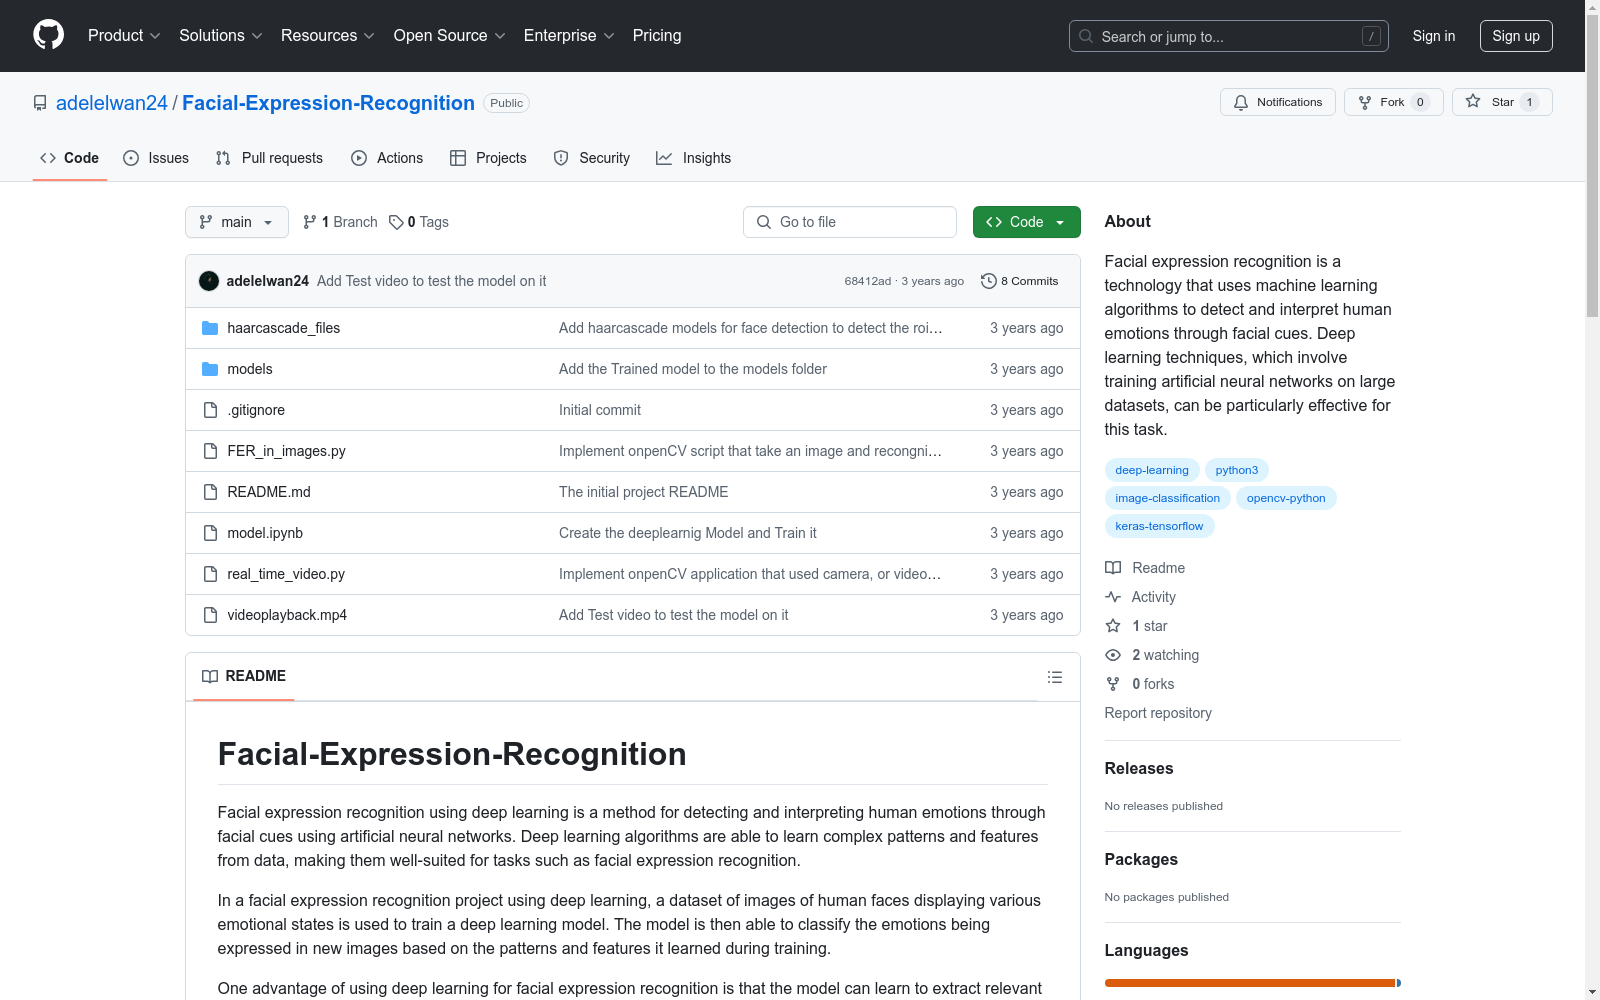The image size is (1600, 1000).
Task: Switch to the Issues tab
Action: pos(156,158)
